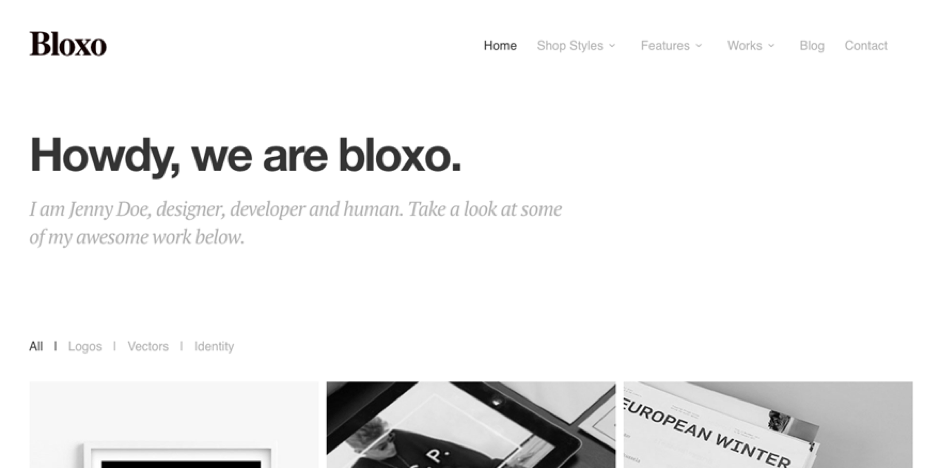Screen dimensions: 939x468
Task: Visit the Blog link
Action: 812,46
